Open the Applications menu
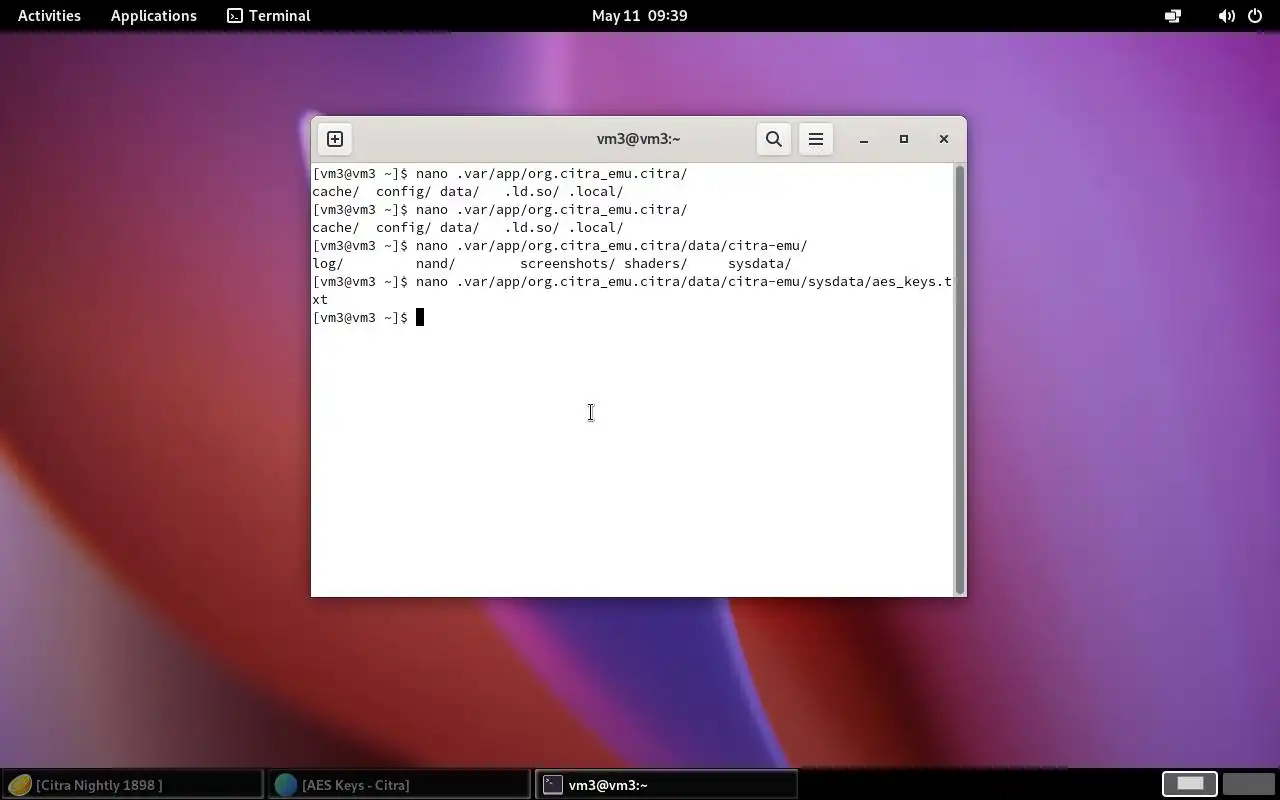 point(154,16)
